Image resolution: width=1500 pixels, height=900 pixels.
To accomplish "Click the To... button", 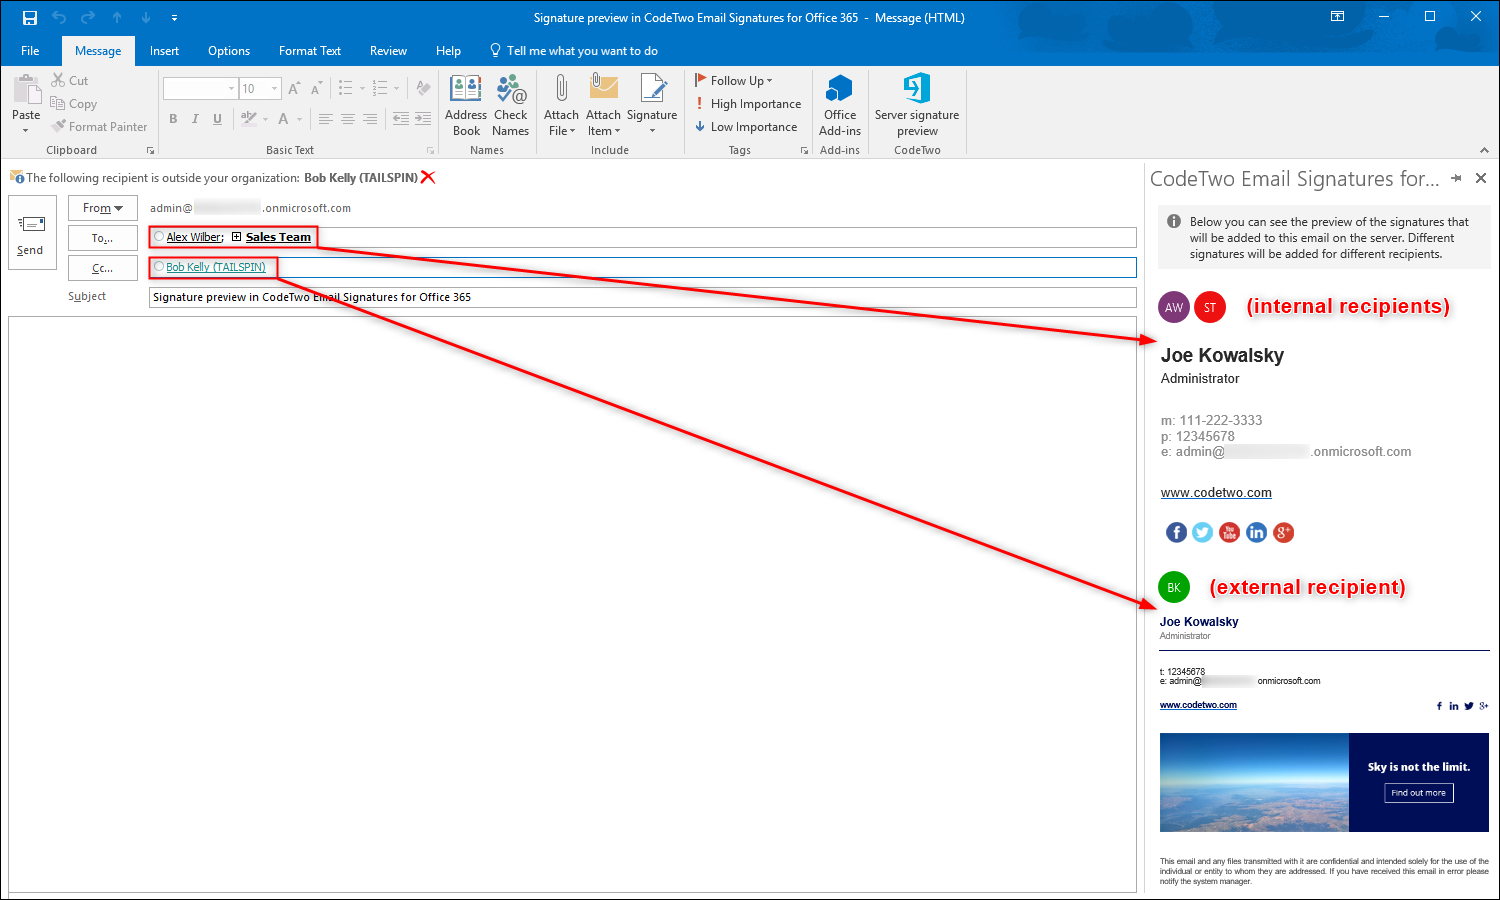I will coord(103,238).
